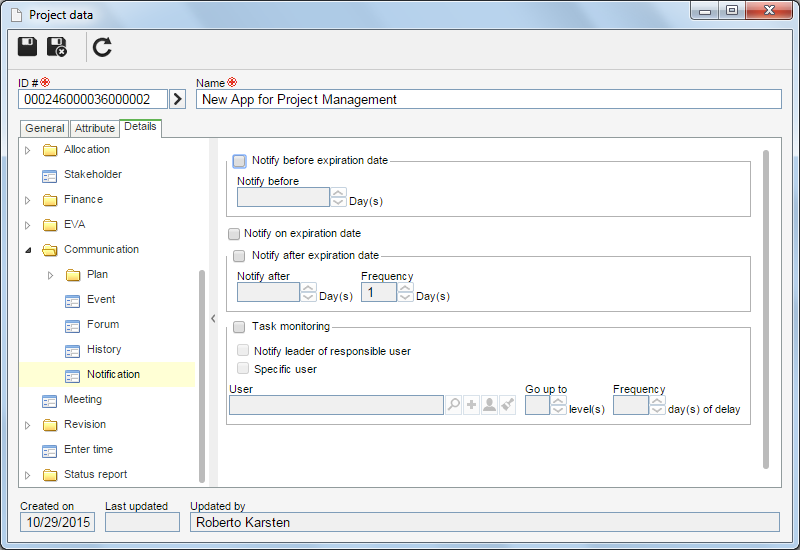This screenshot has height=550, width=800.
Task: Click the Event form icon
Action: coord(72,302)
